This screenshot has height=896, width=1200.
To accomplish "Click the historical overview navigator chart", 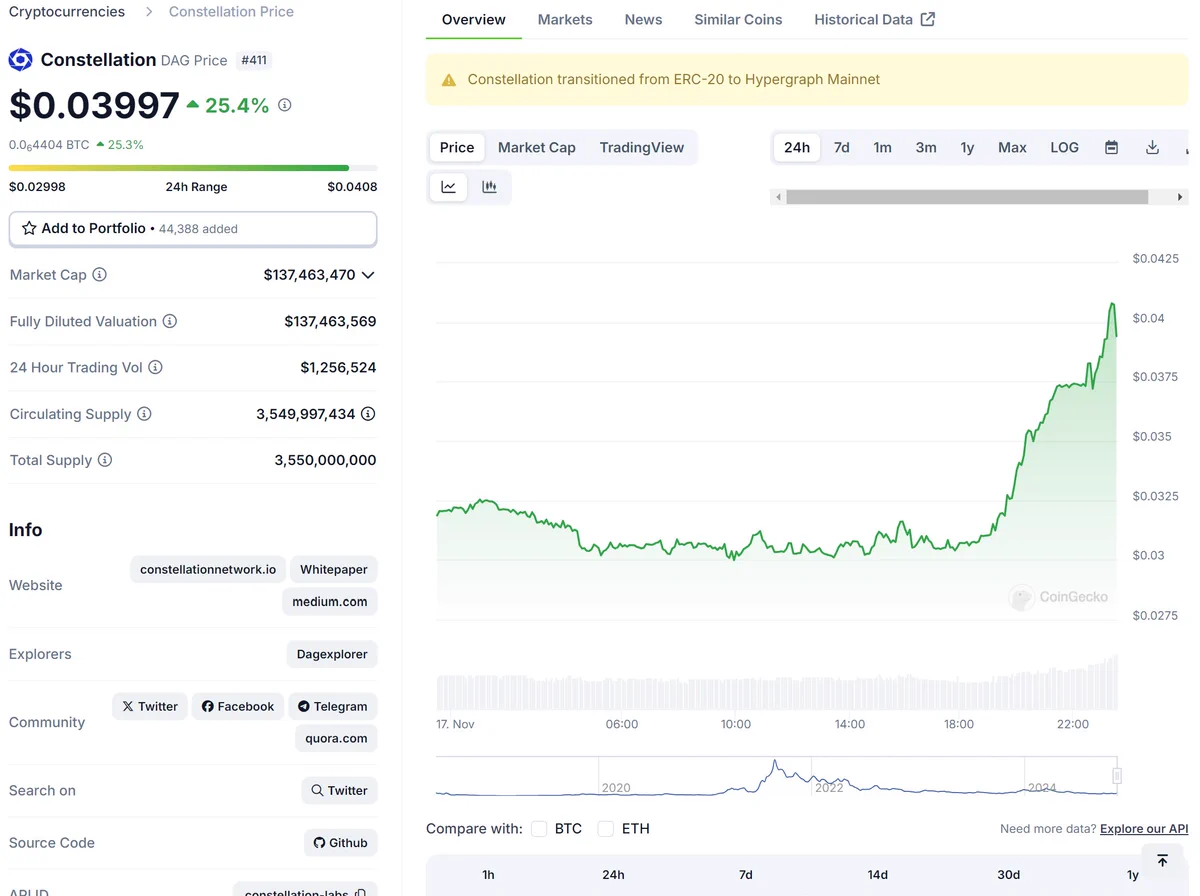I will [777, 776].
